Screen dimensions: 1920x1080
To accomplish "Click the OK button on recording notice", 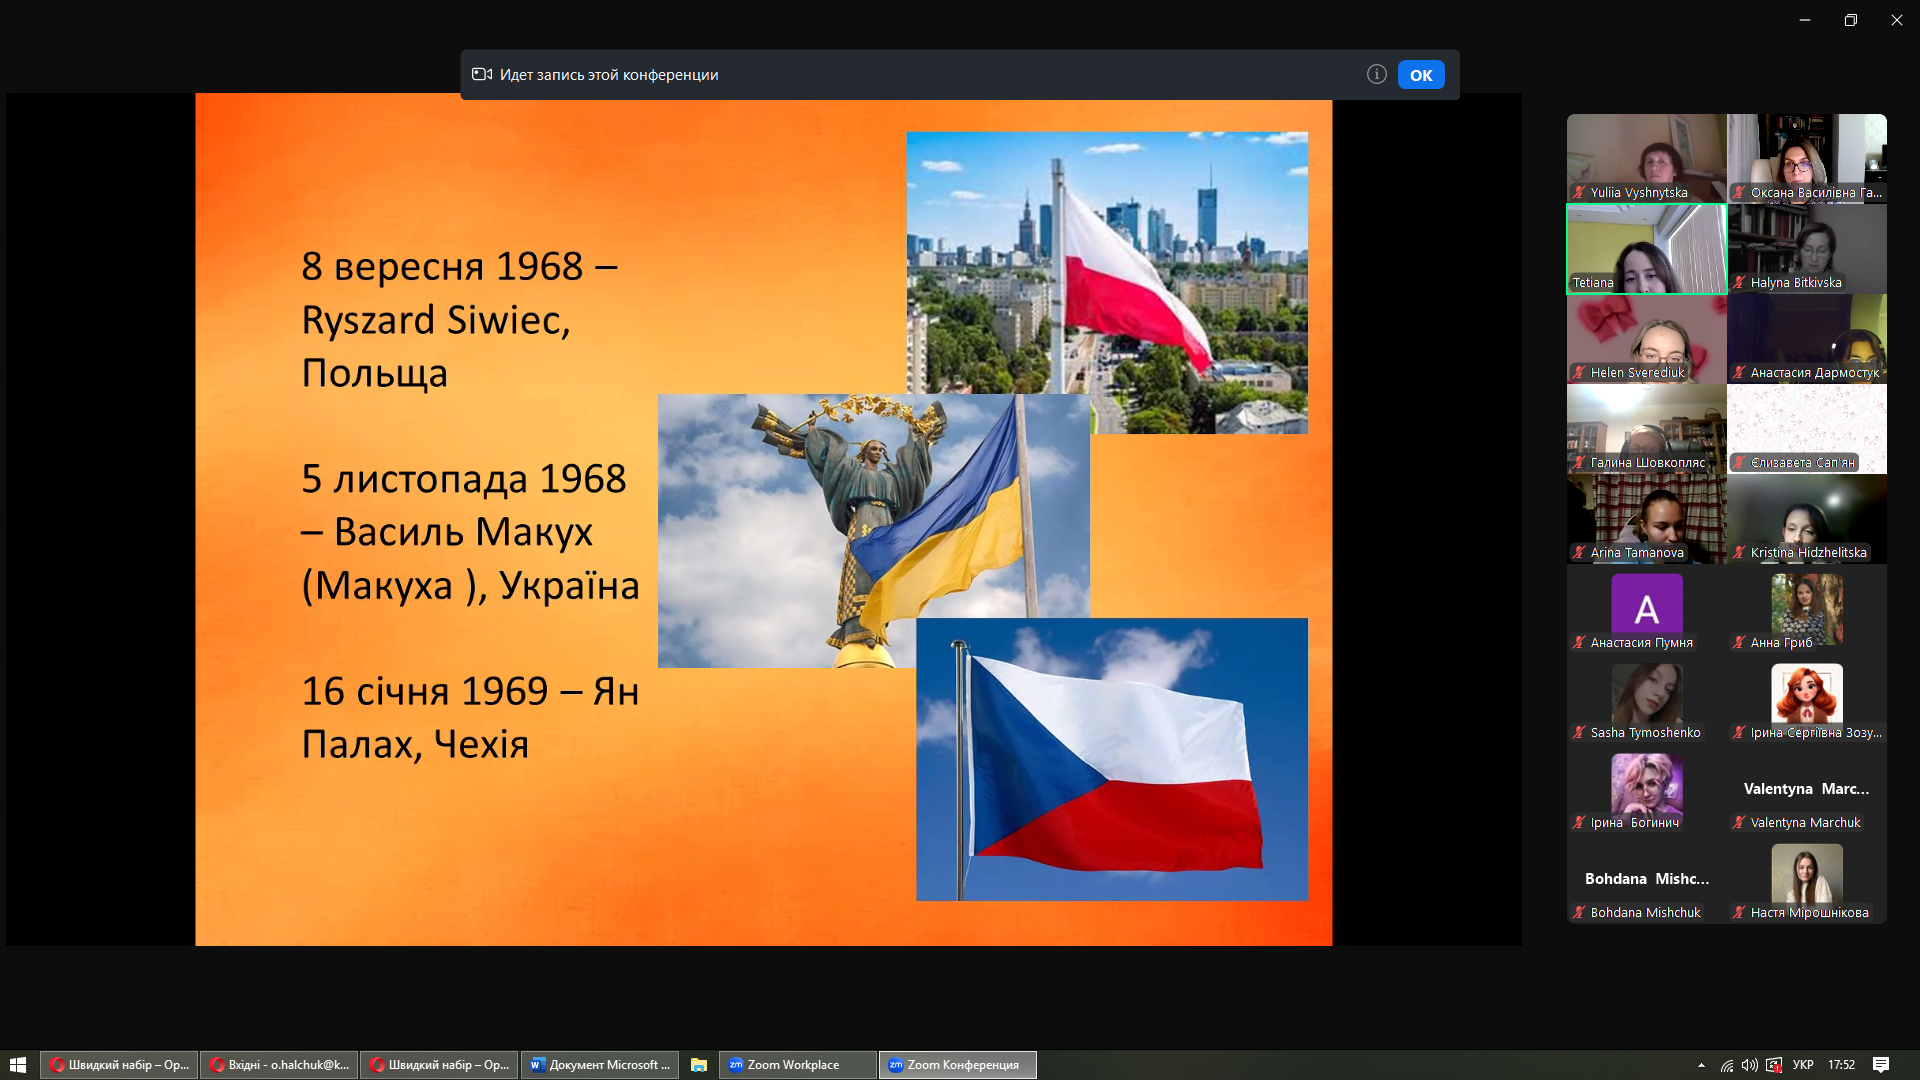I will point(1420,75).
